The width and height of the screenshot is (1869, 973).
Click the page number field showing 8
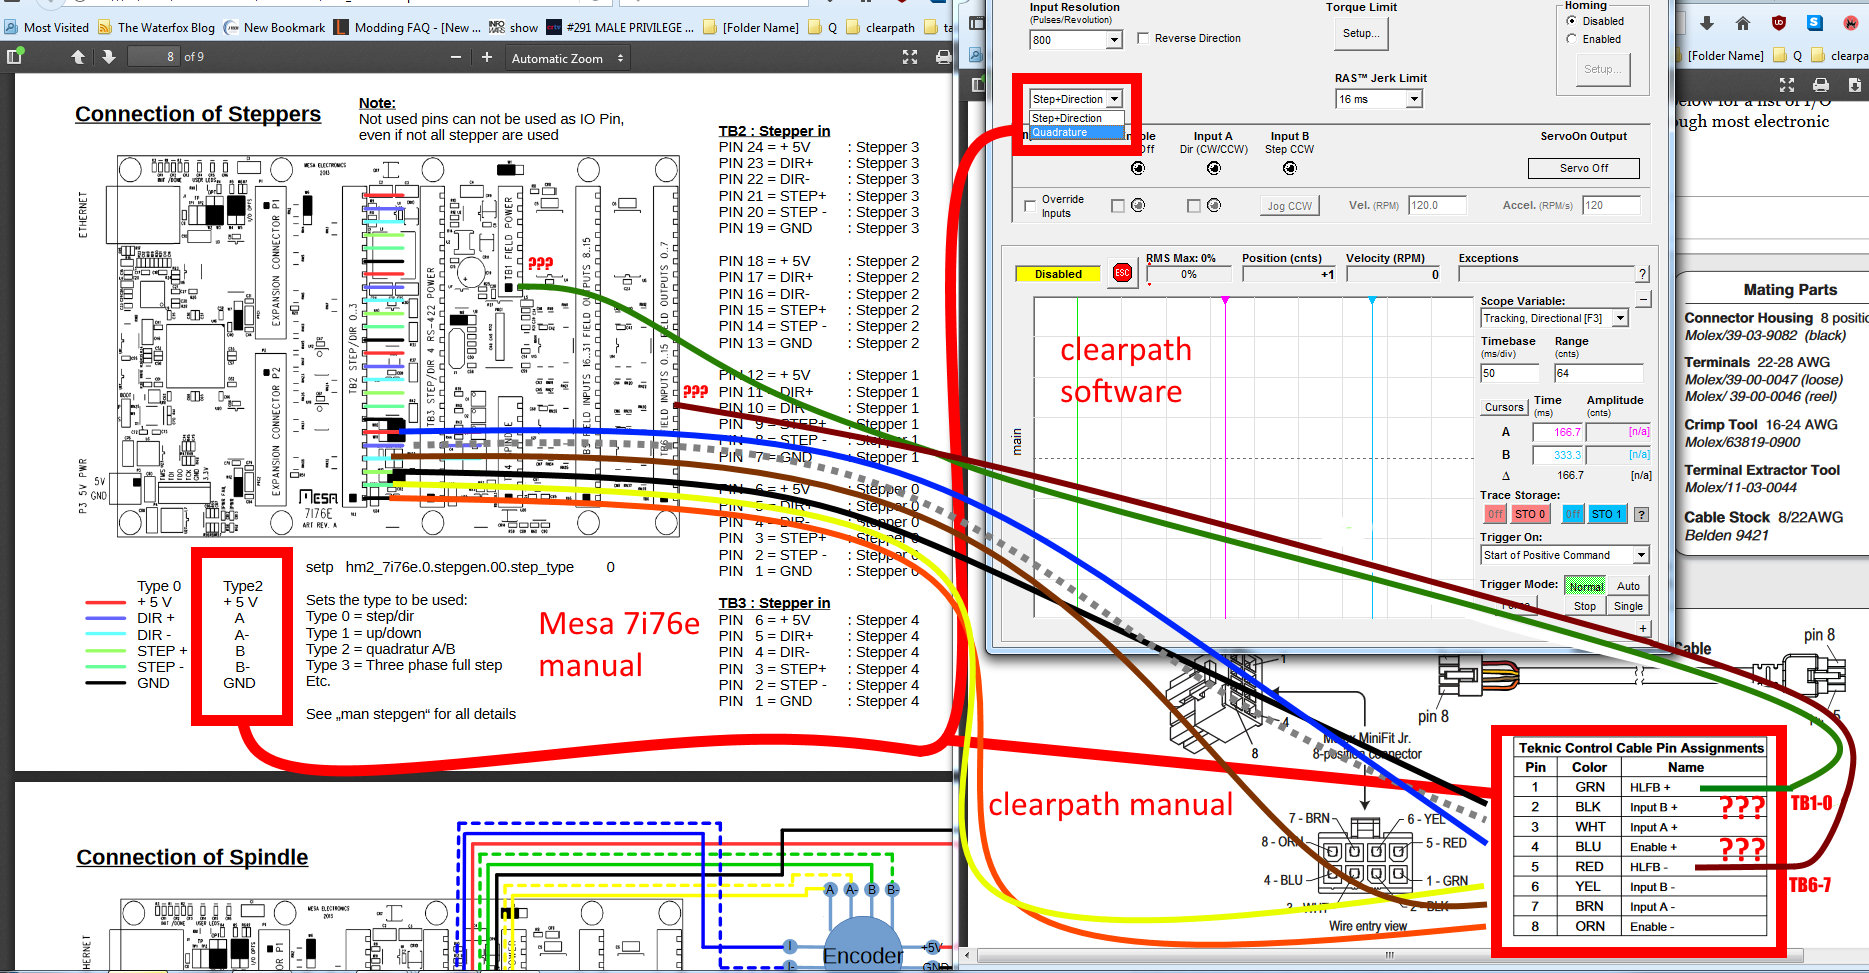pyautogui.click(x=155, y=57)
